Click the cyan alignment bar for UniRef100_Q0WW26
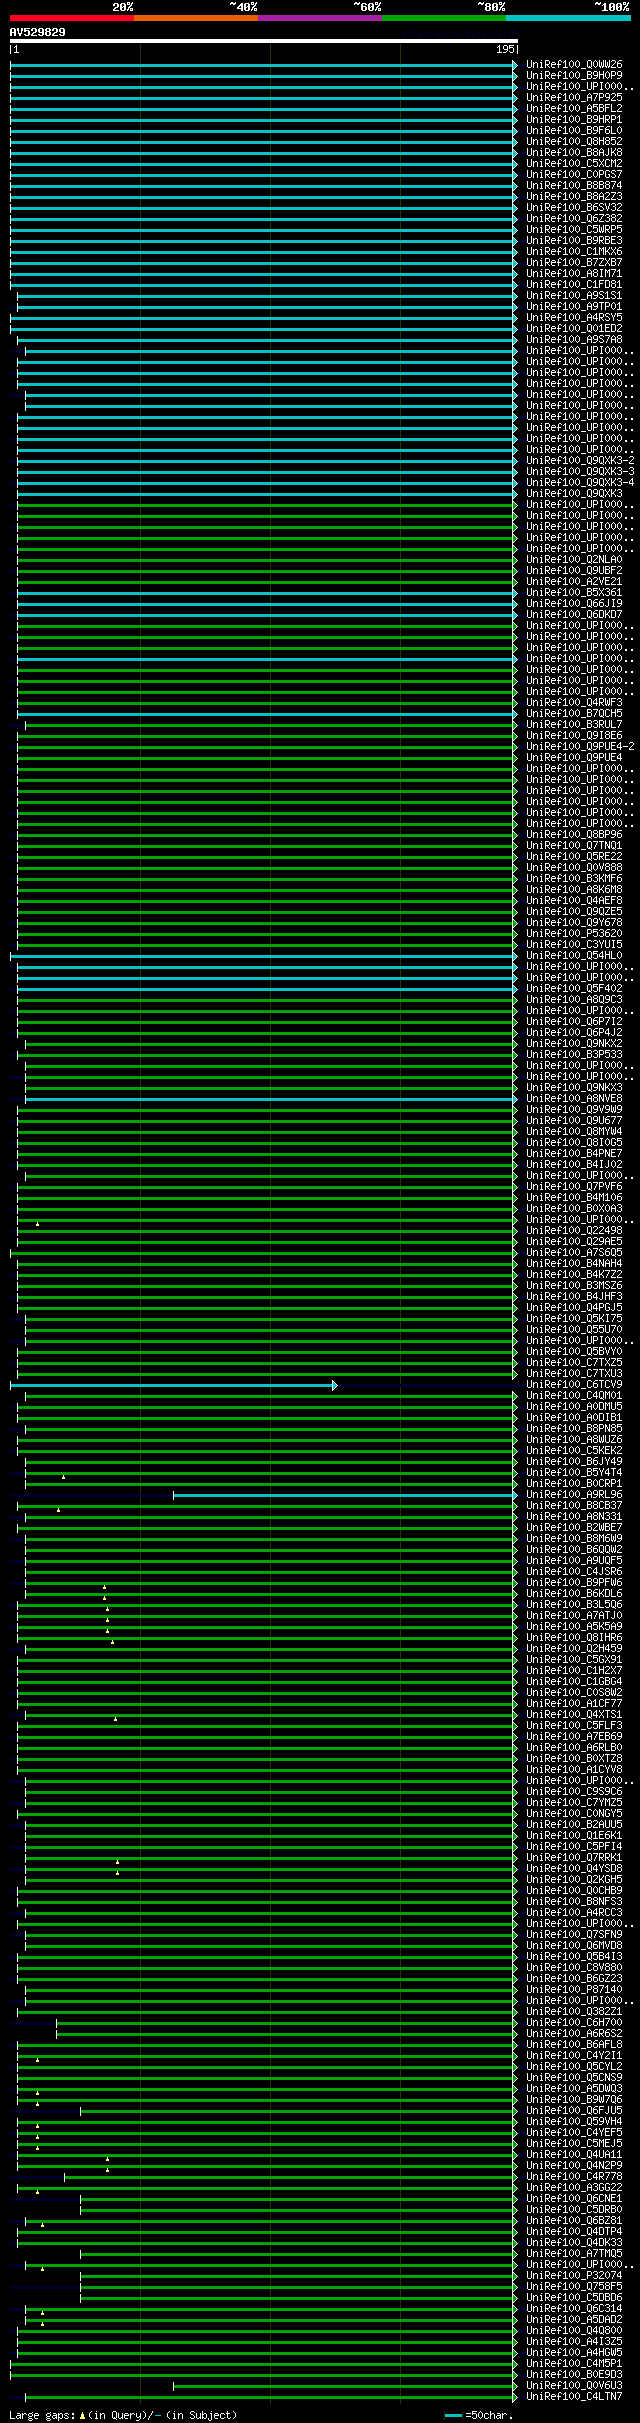Screen dimensions: 640x2423 coord(264,65)
